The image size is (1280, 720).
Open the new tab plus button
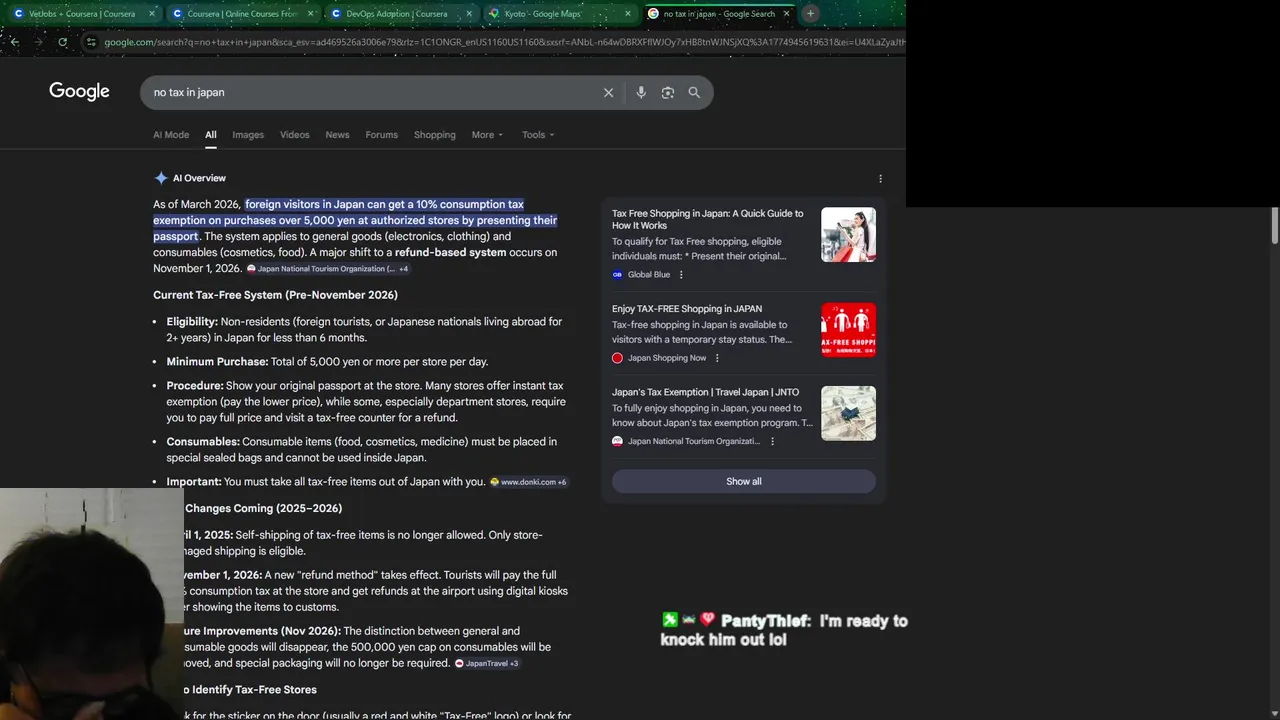pyautogui.click(x=810, y=13)
